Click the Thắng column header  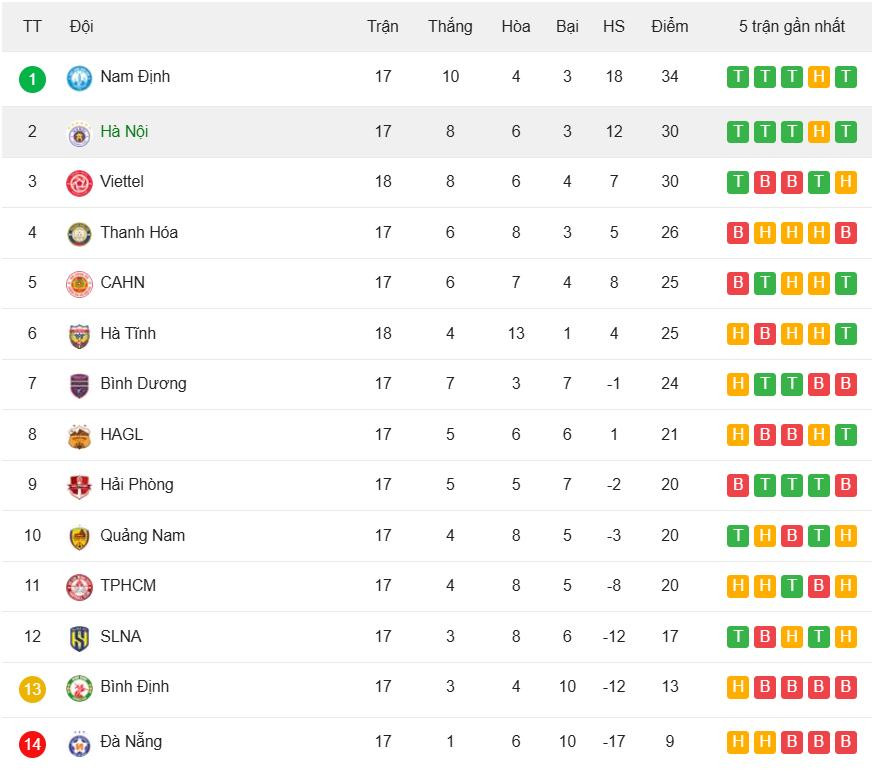(x=450, y=26)
